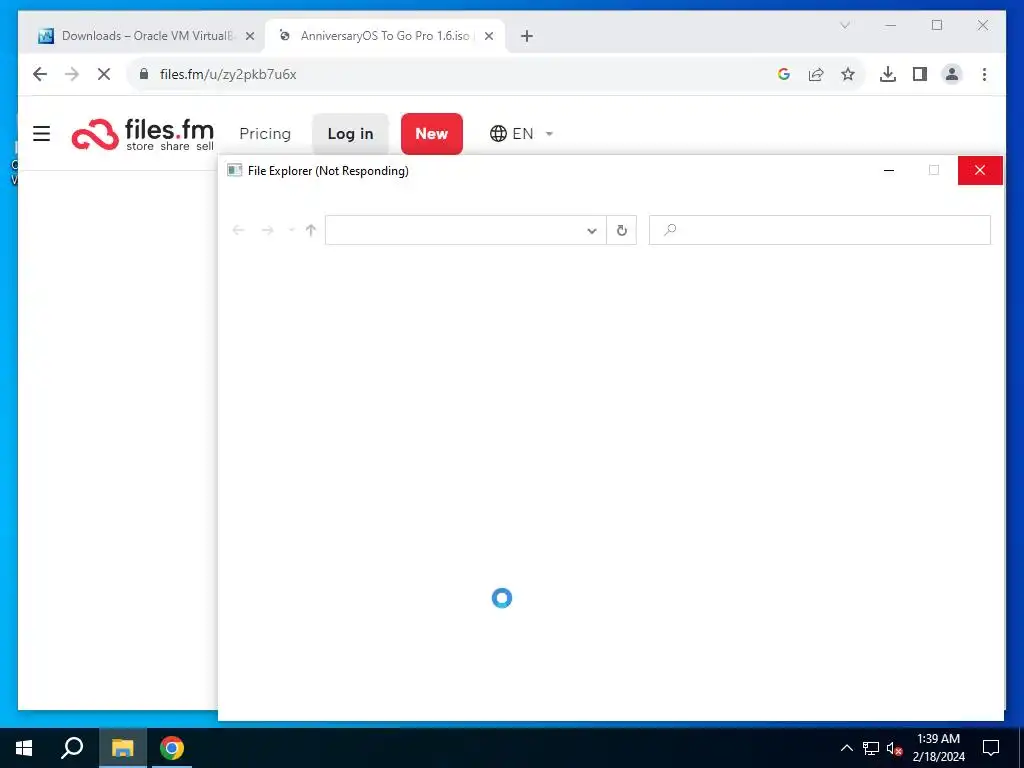View site information via lock icon
1024x768 pixels.
pos(144,74)
